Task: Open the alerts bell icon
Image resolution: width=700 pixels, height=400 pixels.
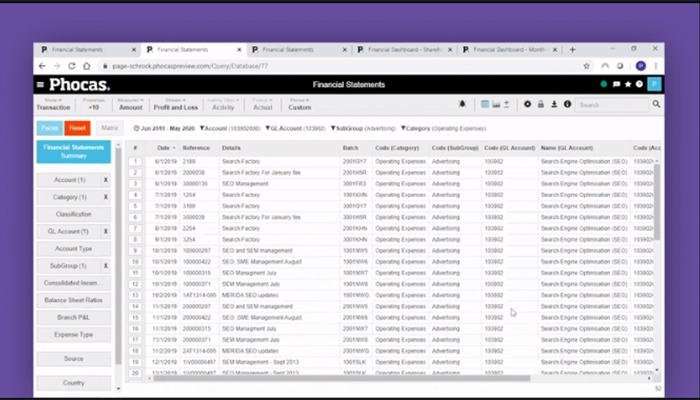Action: point(462,104)
